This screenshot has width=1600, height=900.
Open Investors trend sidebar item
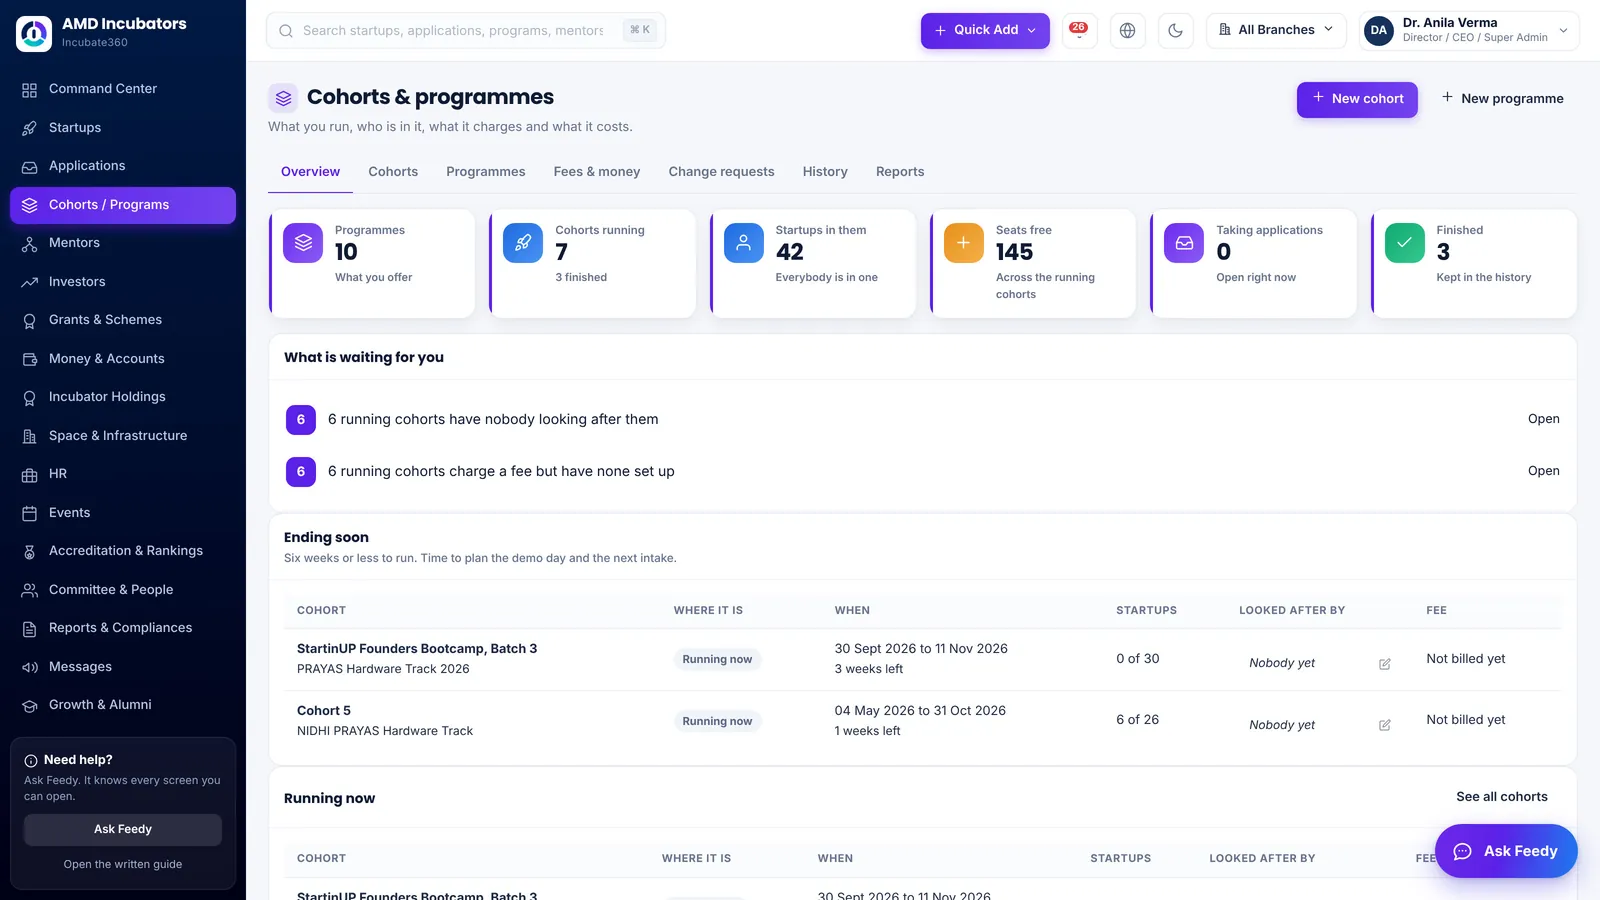pyautogui.click(x=123, y=282)
